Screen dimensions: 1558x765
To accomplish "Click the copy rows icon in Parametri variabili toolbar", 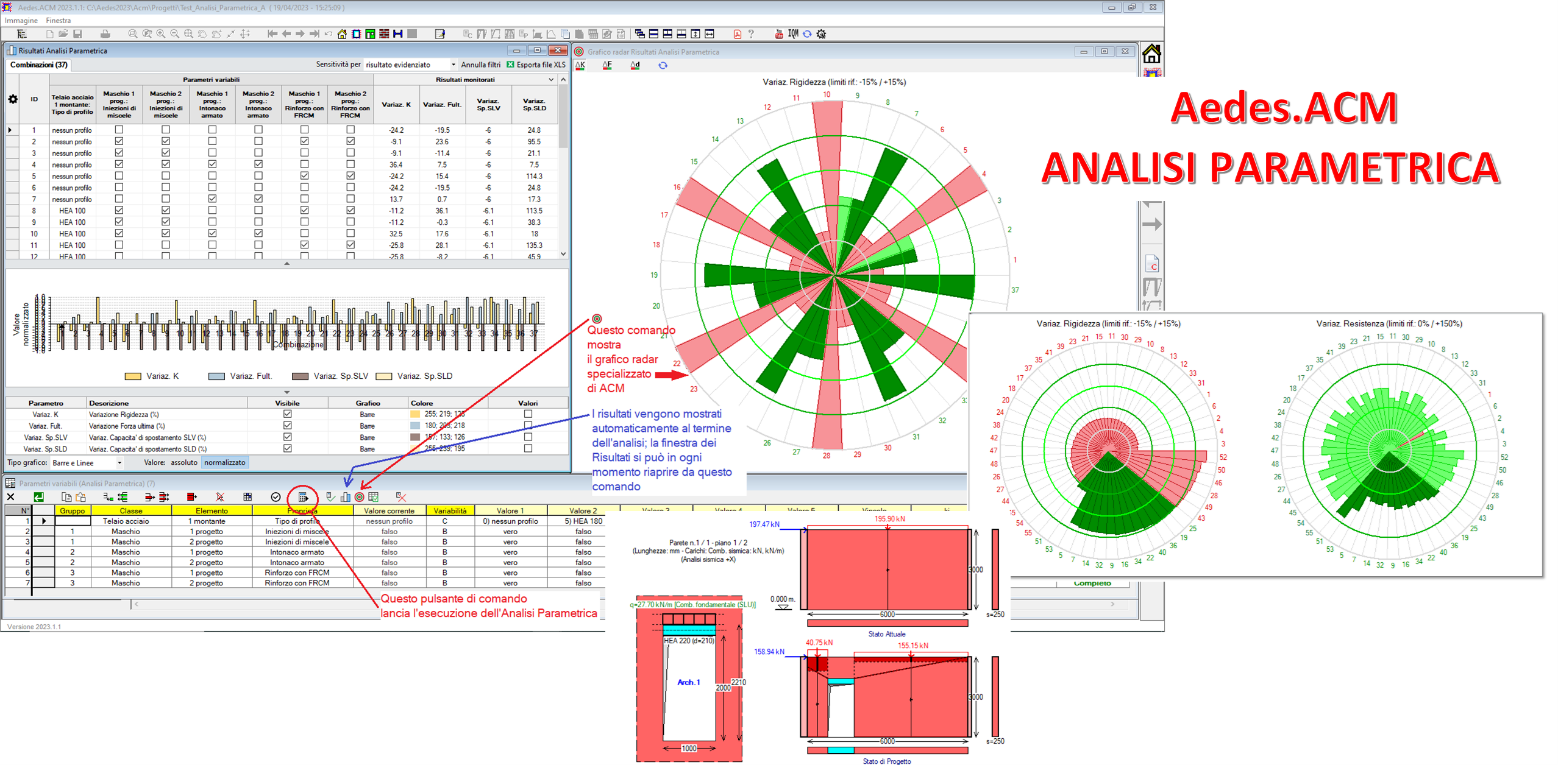I will tap(66, 497).
